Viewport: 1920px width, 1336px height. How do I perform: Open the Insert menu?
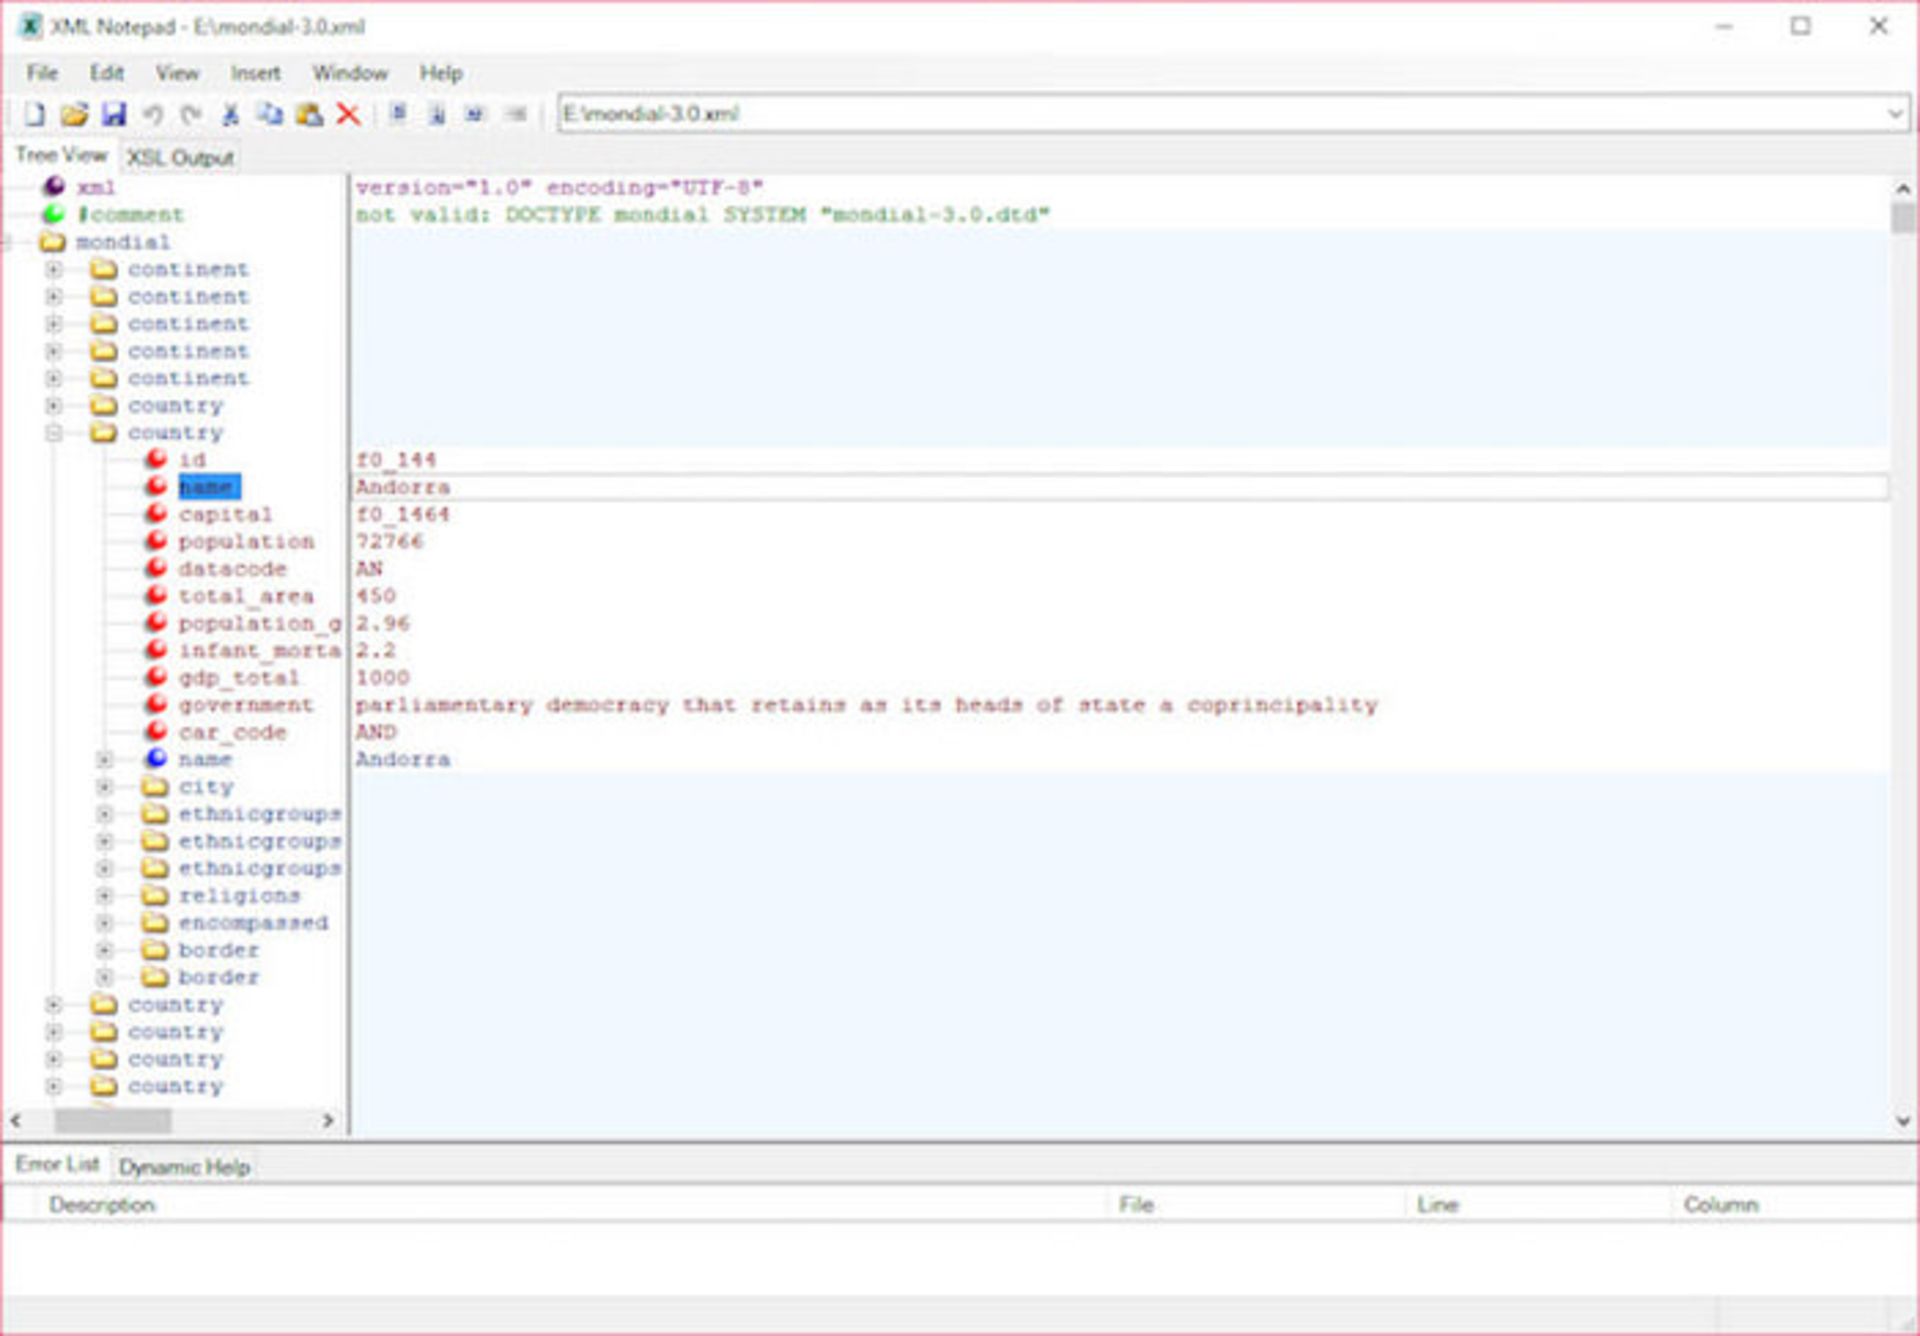255,73
